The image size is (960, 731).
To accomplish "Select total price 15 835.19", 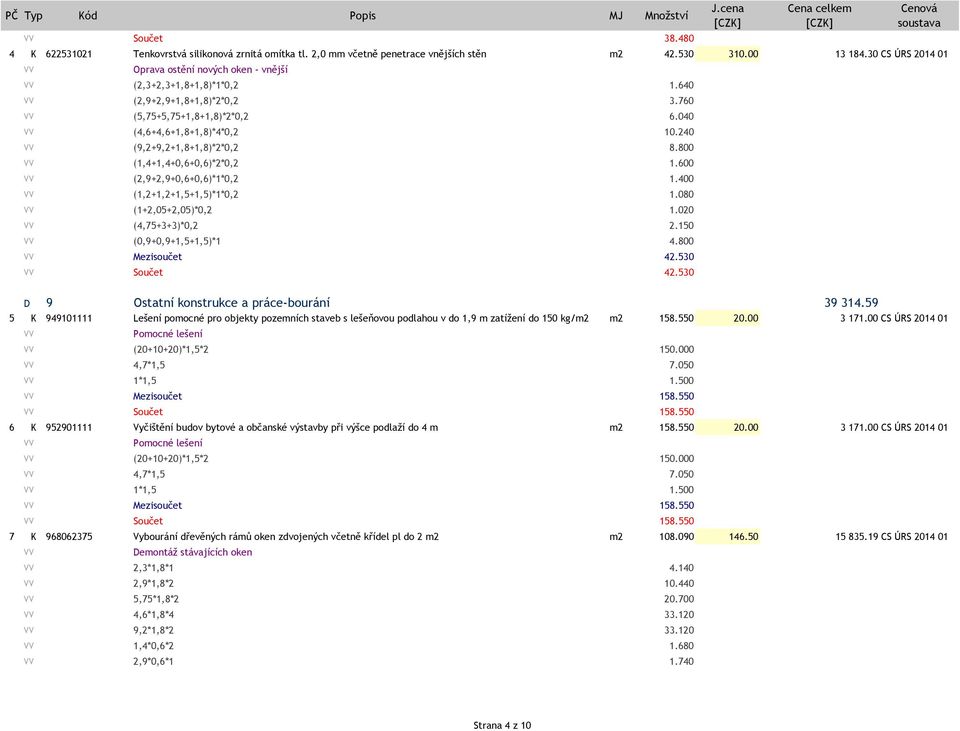I will pos(857,536).
